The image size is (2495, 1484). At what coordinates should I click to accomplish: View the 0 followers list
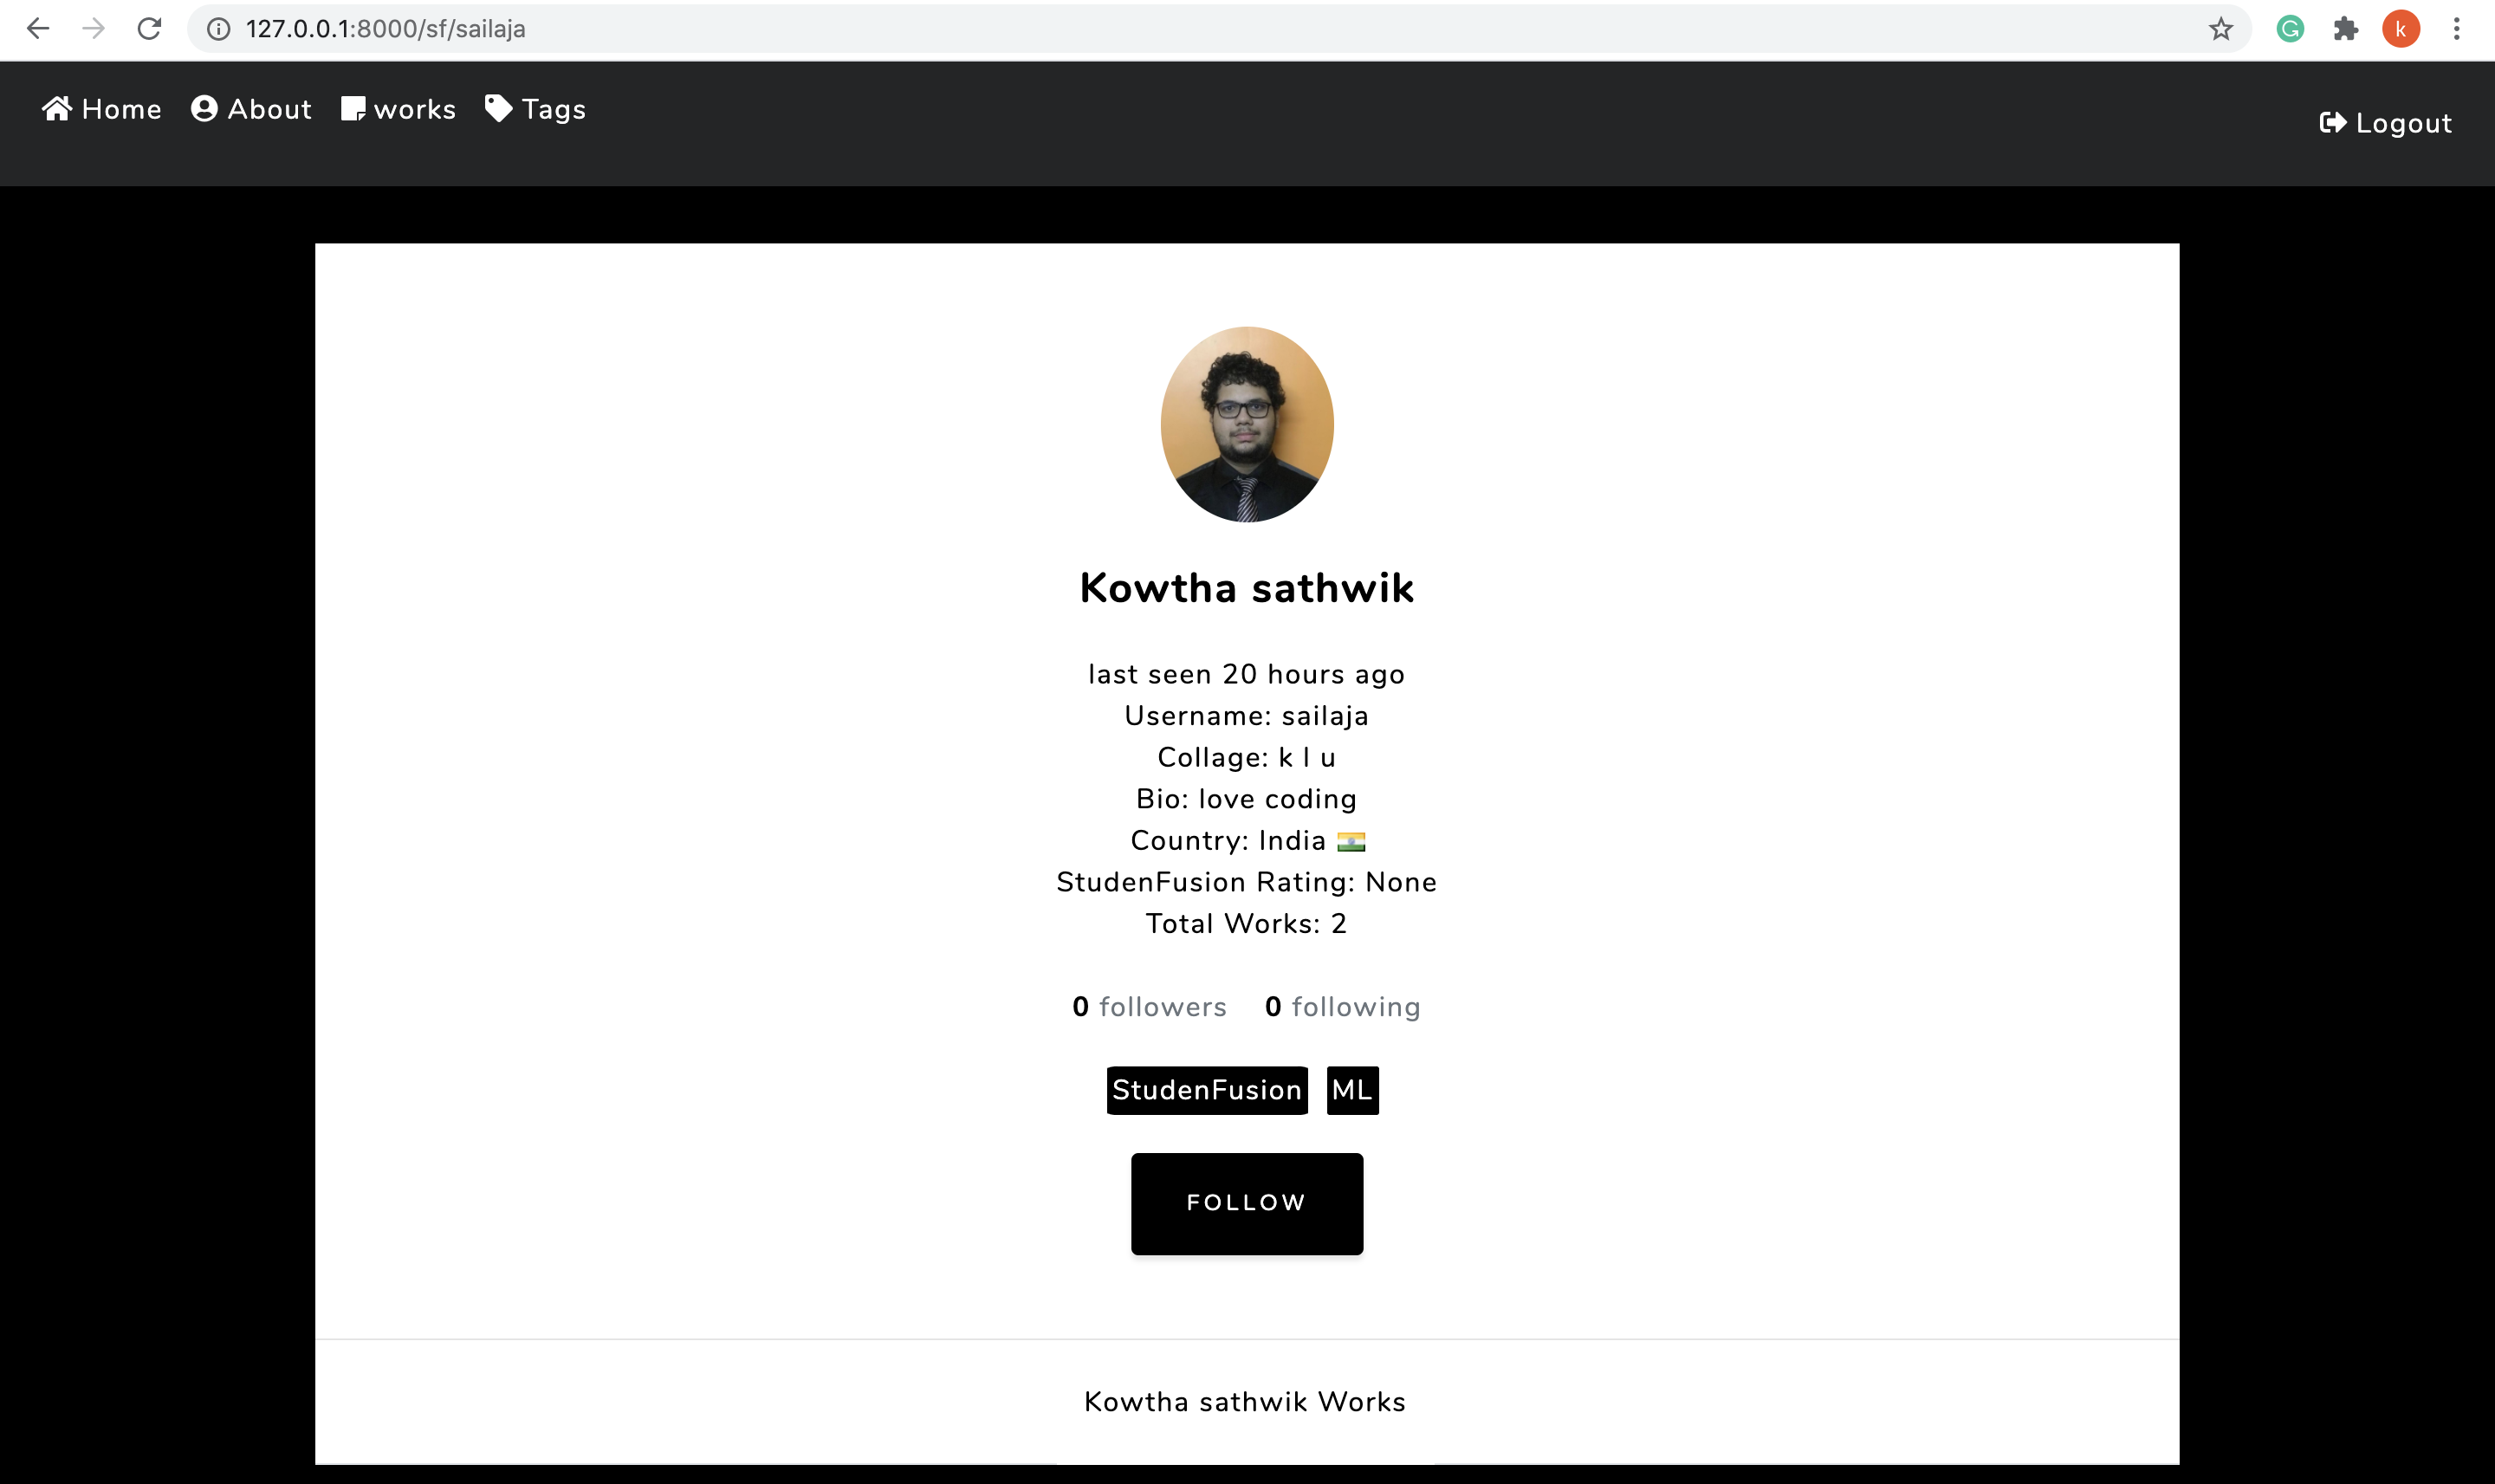click(x=1149, y=1007)
